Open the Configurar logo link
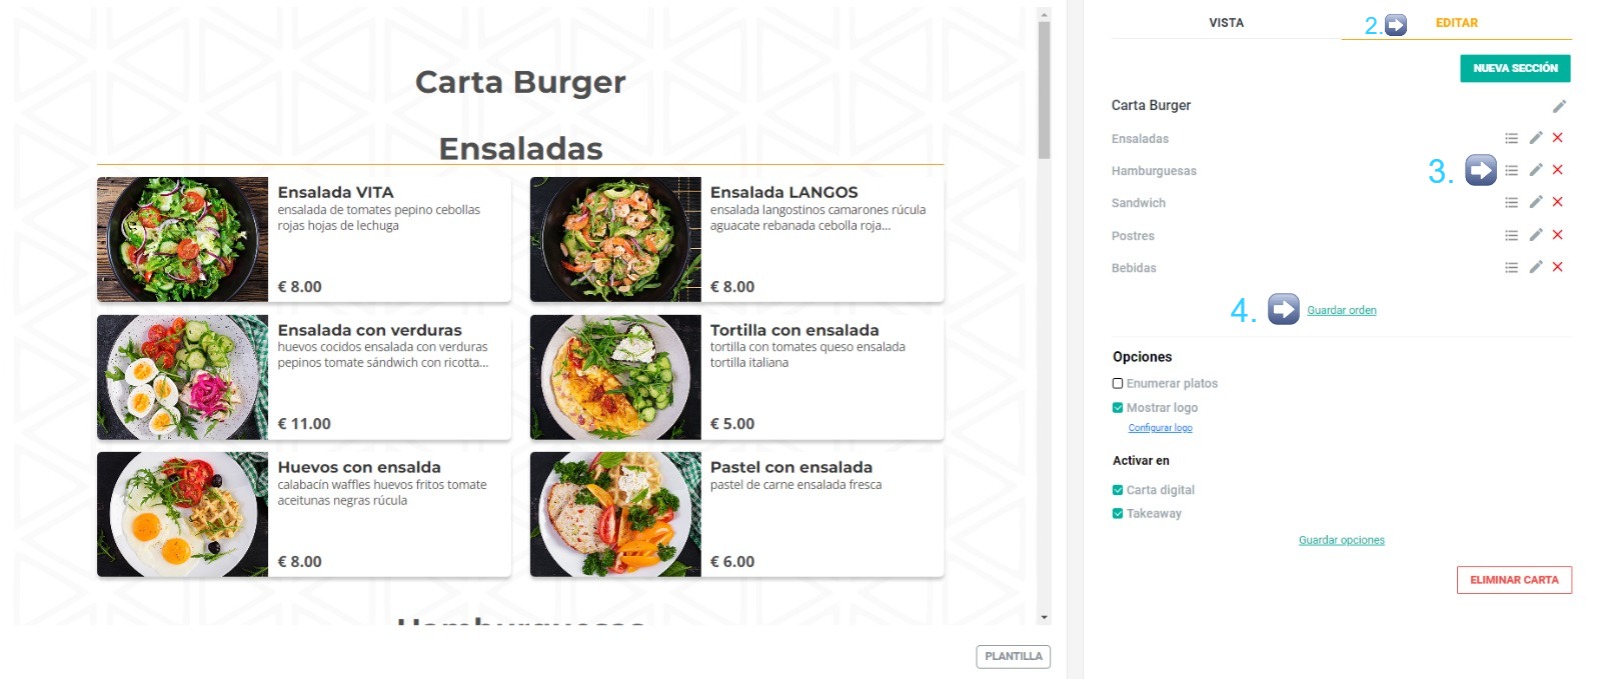Screen dimensions: 1599x679 pyautogui.click(x=1160, y=428)
